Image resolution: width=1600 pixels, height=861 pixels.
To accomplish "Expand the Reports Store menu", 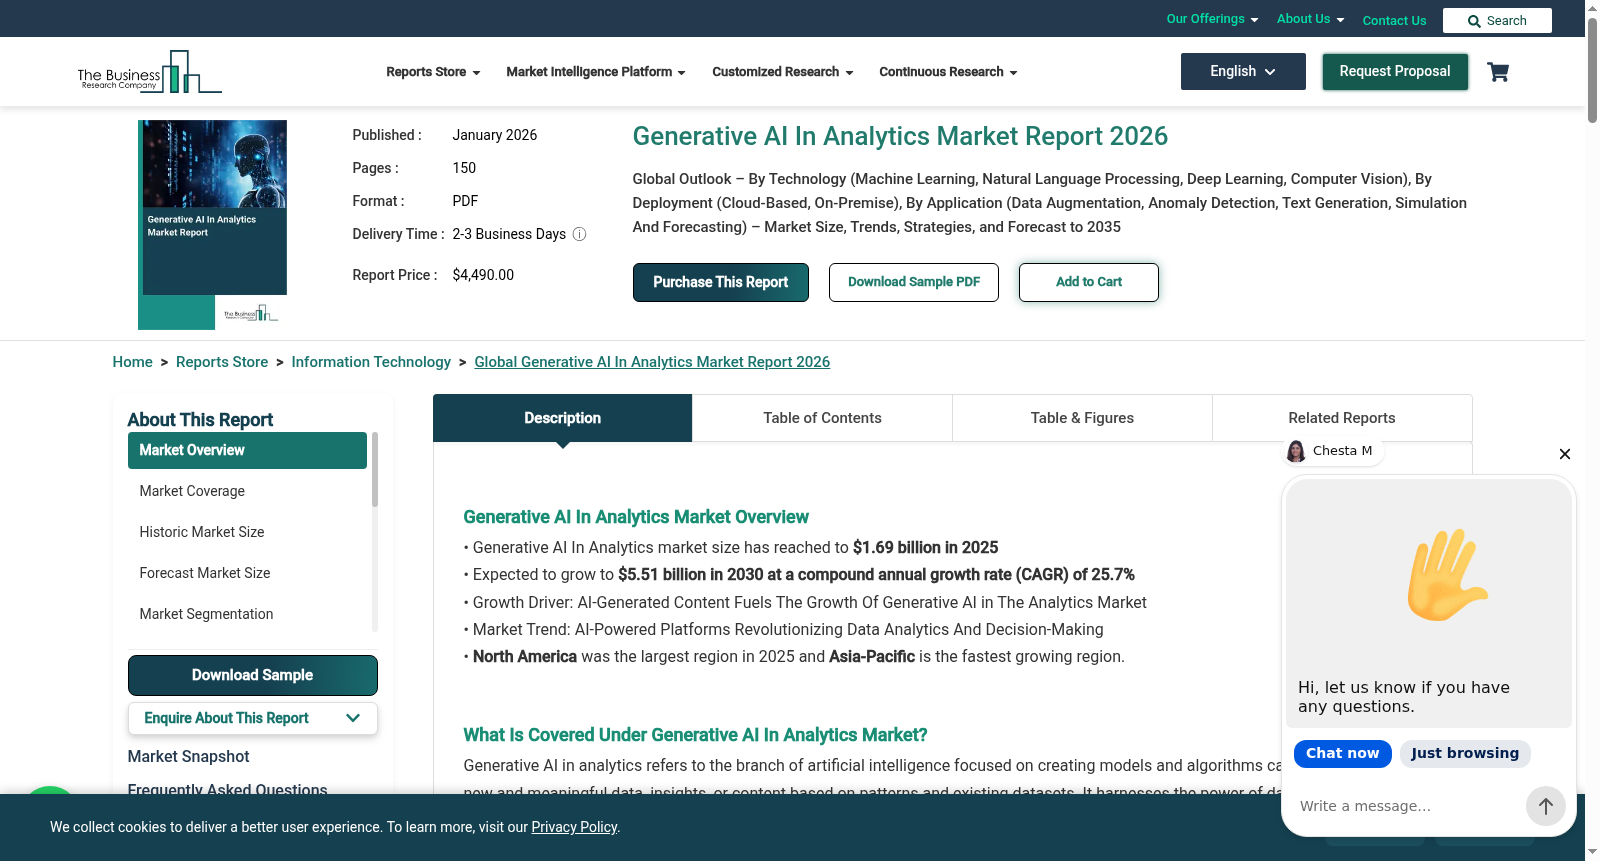I will point(433,72).
